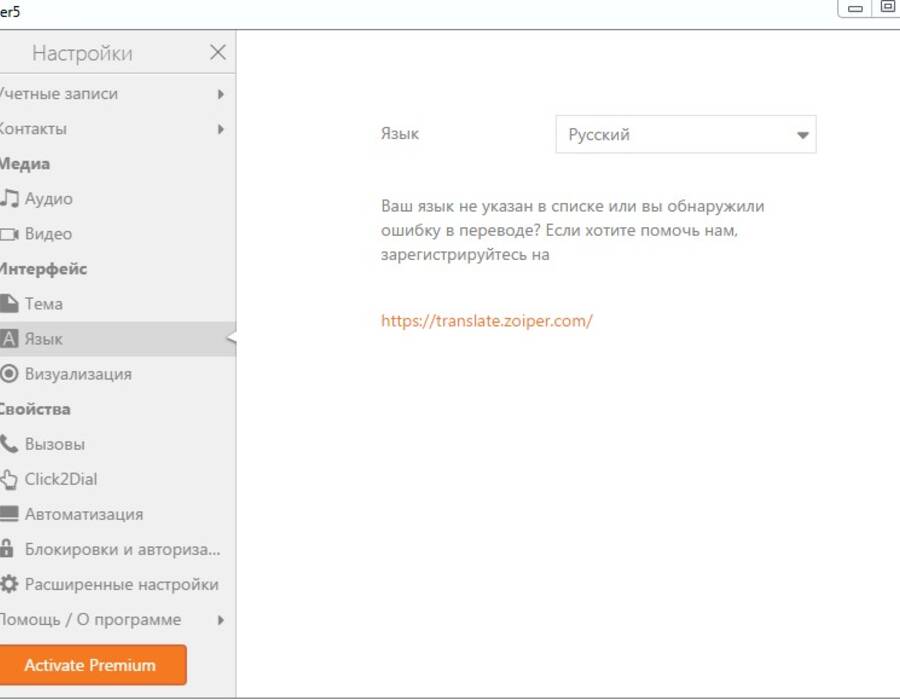Select the Визуализация menu item
Image resolution: width=900 pixels, height=700 pixels.
pos(118,374)
